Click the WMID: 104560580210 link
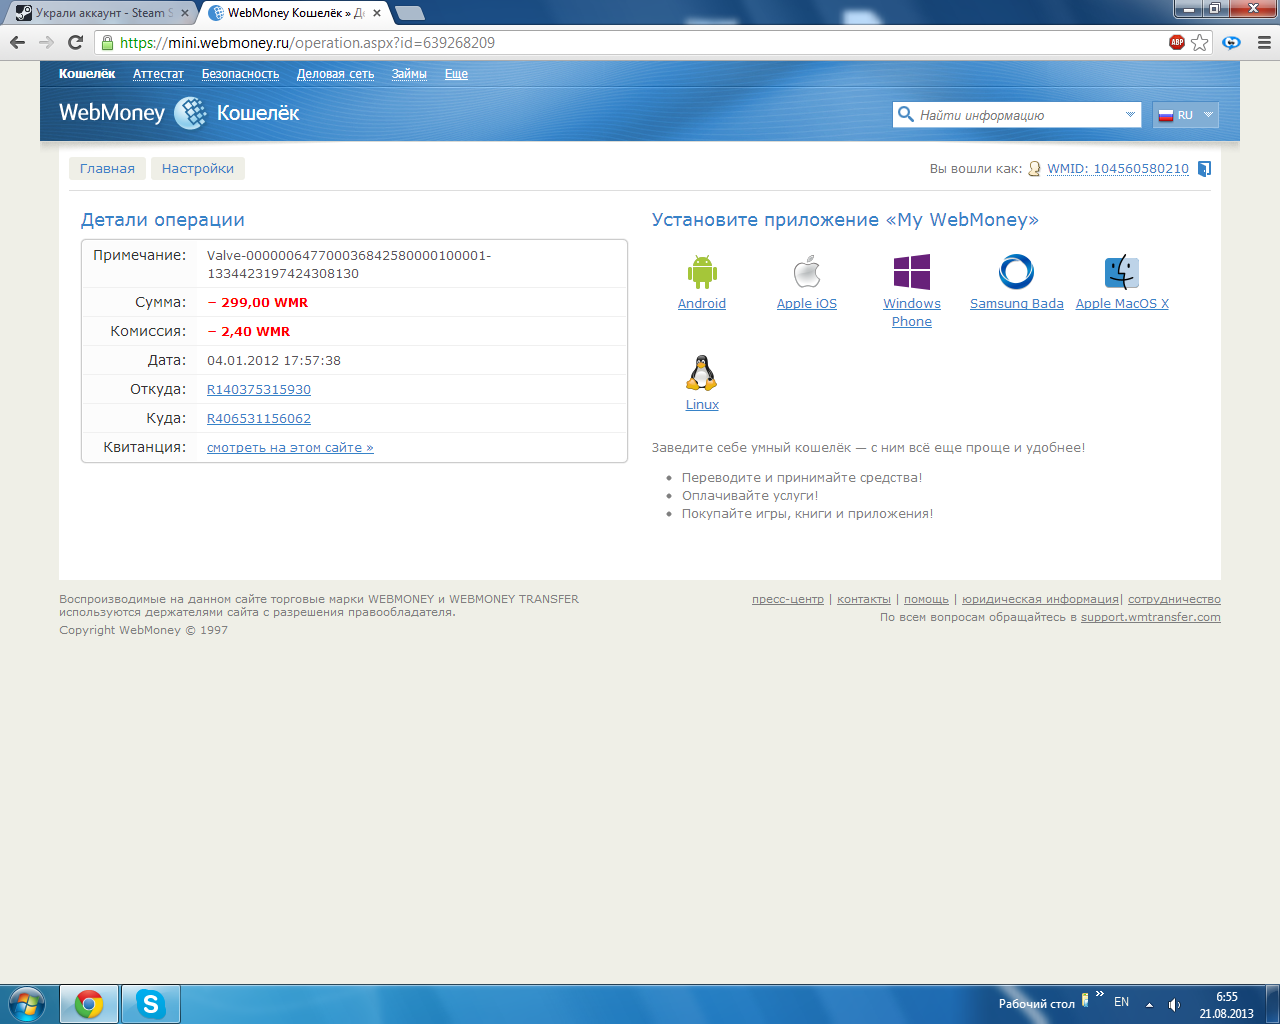Viewport: 1280px width, 1024px height. [1118, 169]
